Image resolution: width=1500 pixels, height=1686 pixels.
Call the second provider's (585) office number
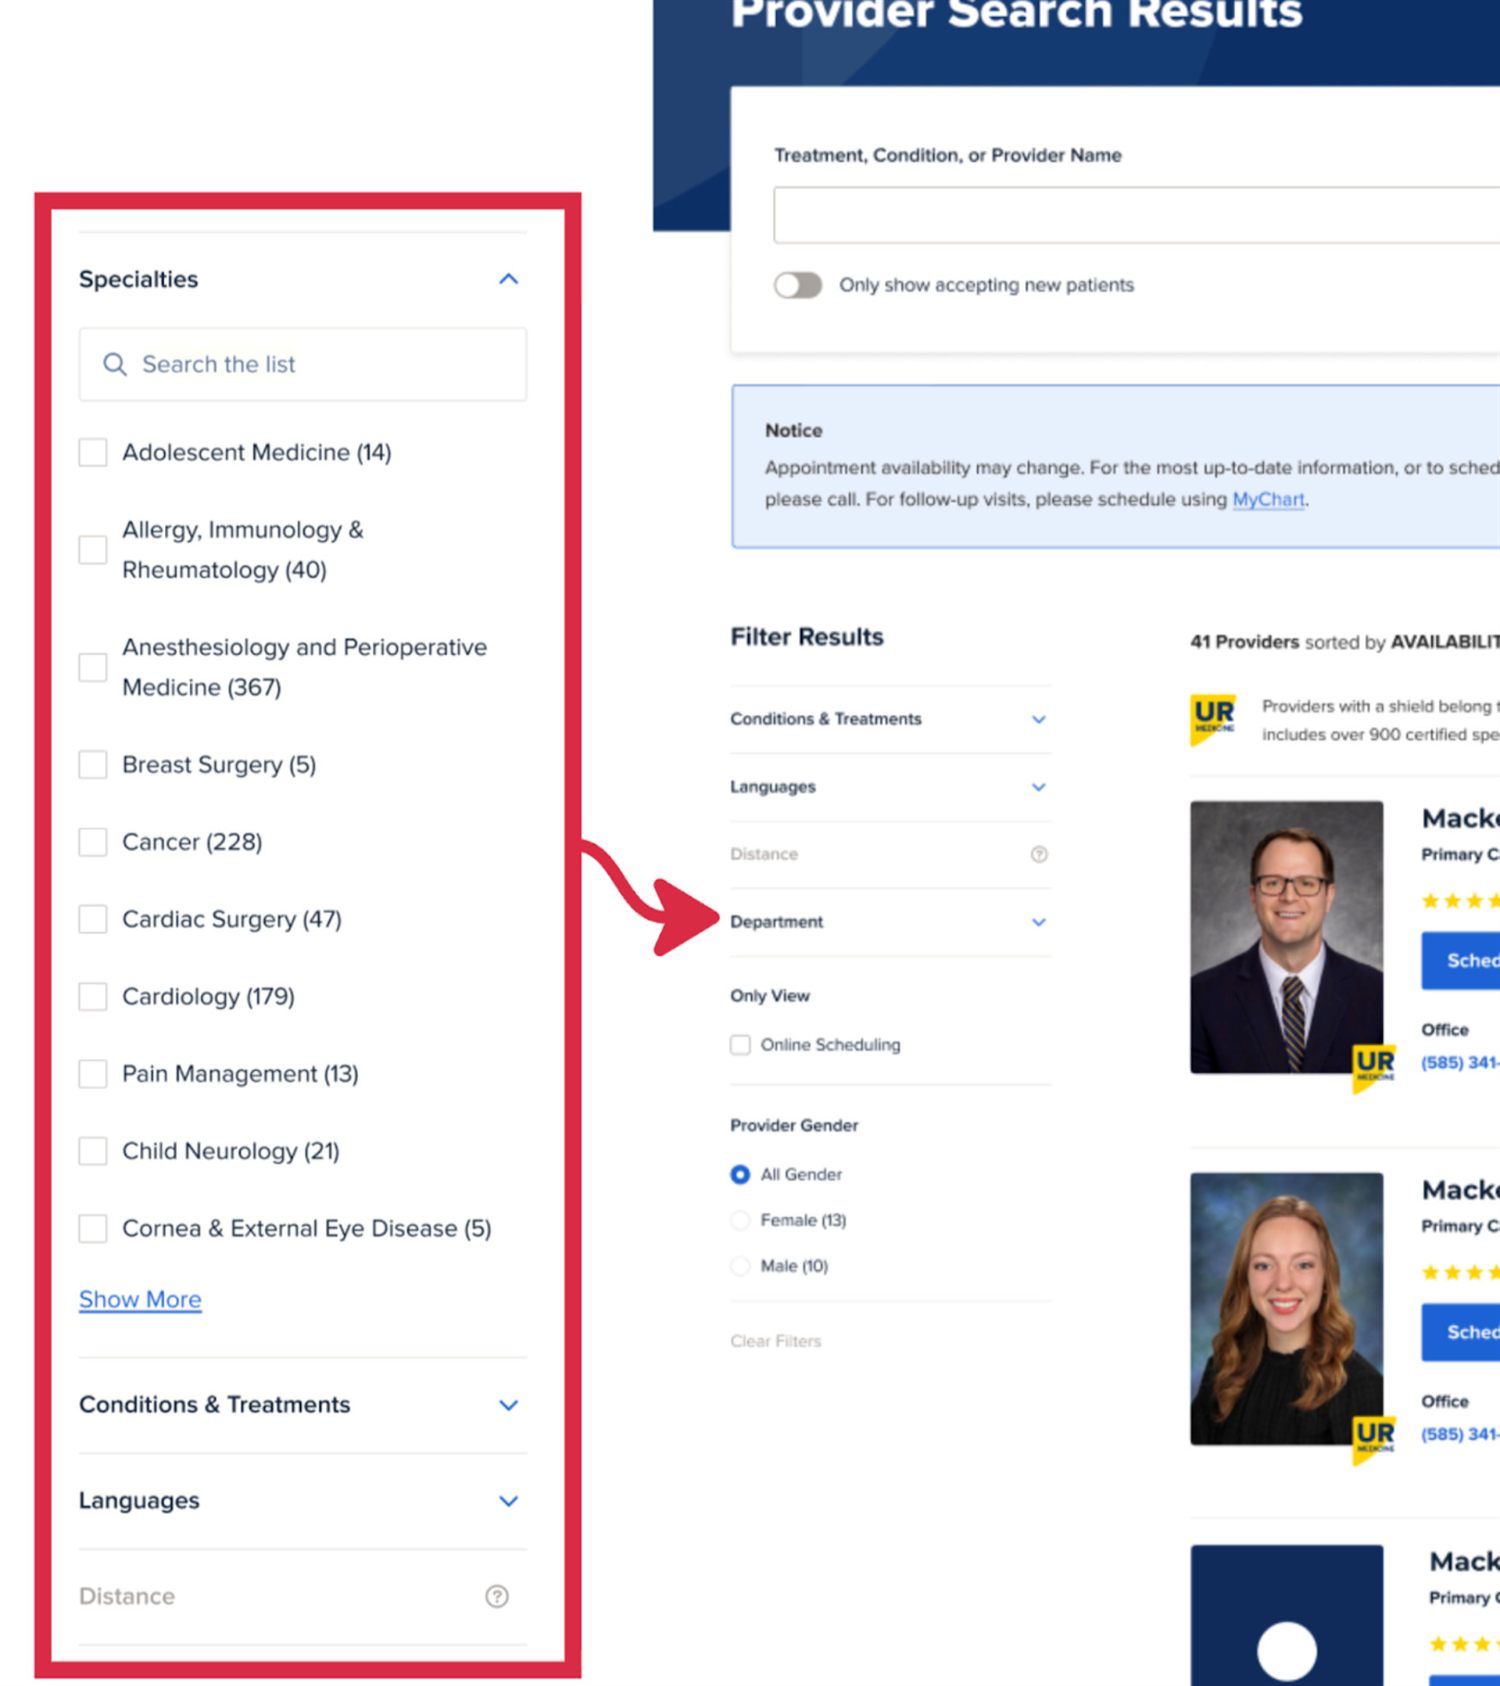[x=1460, y=1434]
